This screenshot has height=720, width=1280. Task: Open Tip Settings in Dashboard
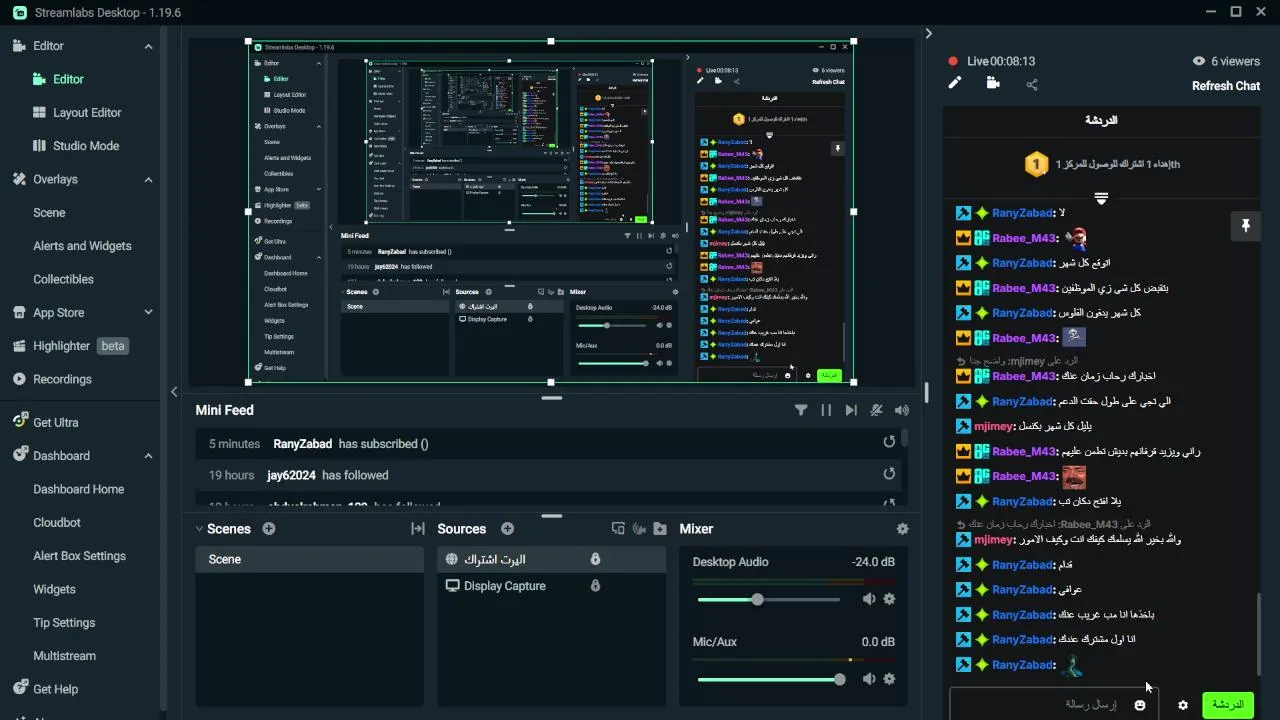pos(64,623)
